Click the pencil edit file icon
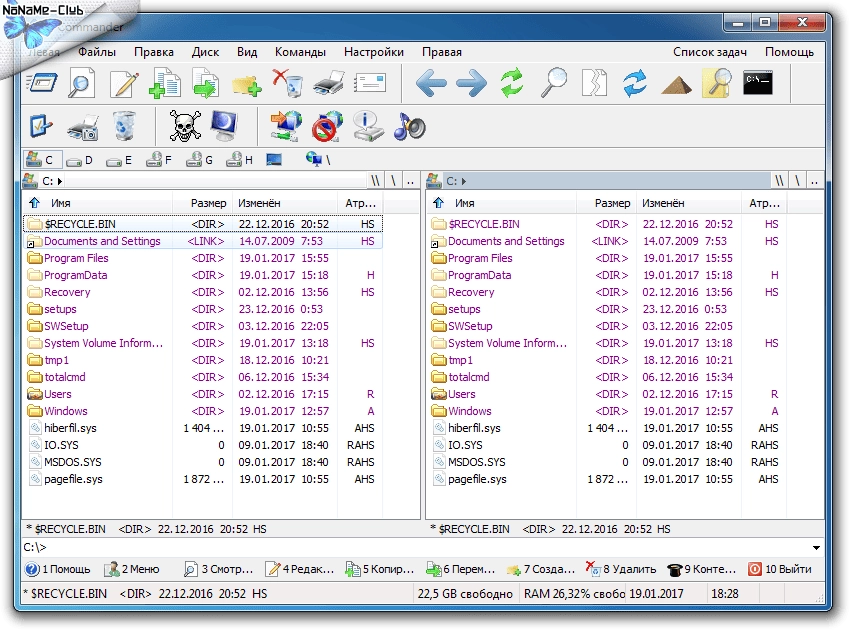850x631 pixels. 124,83
